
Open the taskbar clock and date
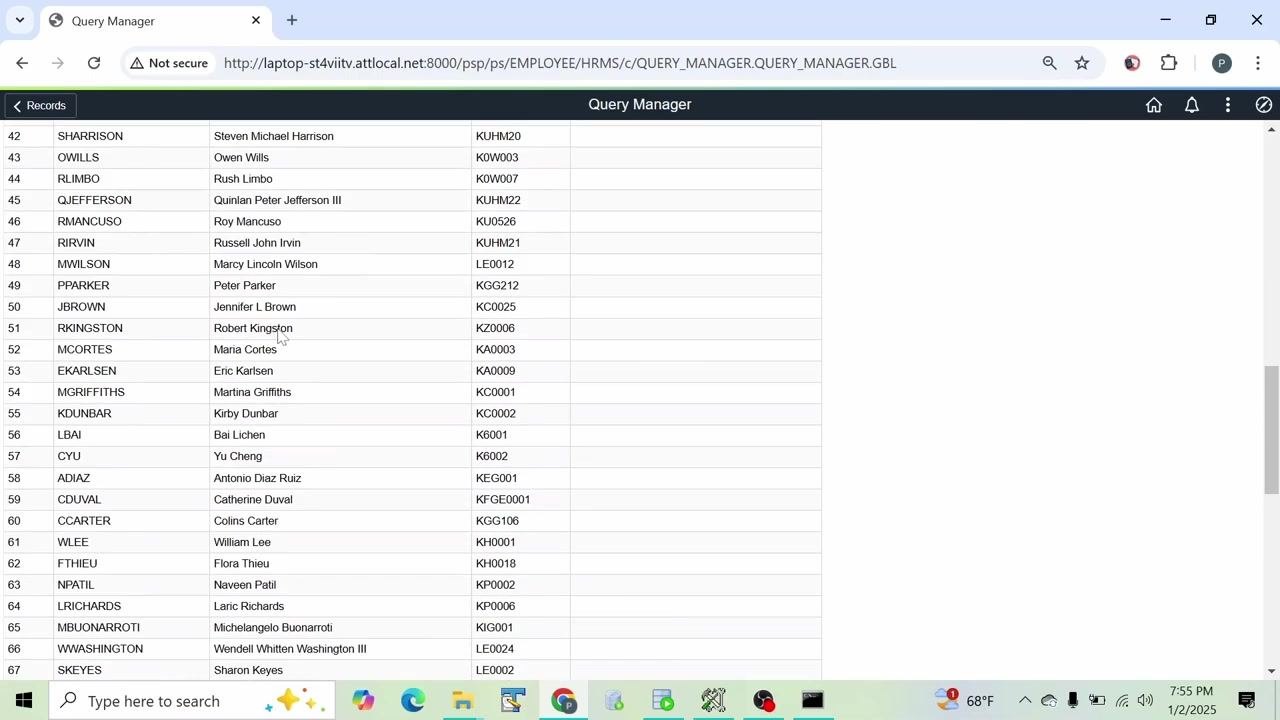click(1190, 701)
